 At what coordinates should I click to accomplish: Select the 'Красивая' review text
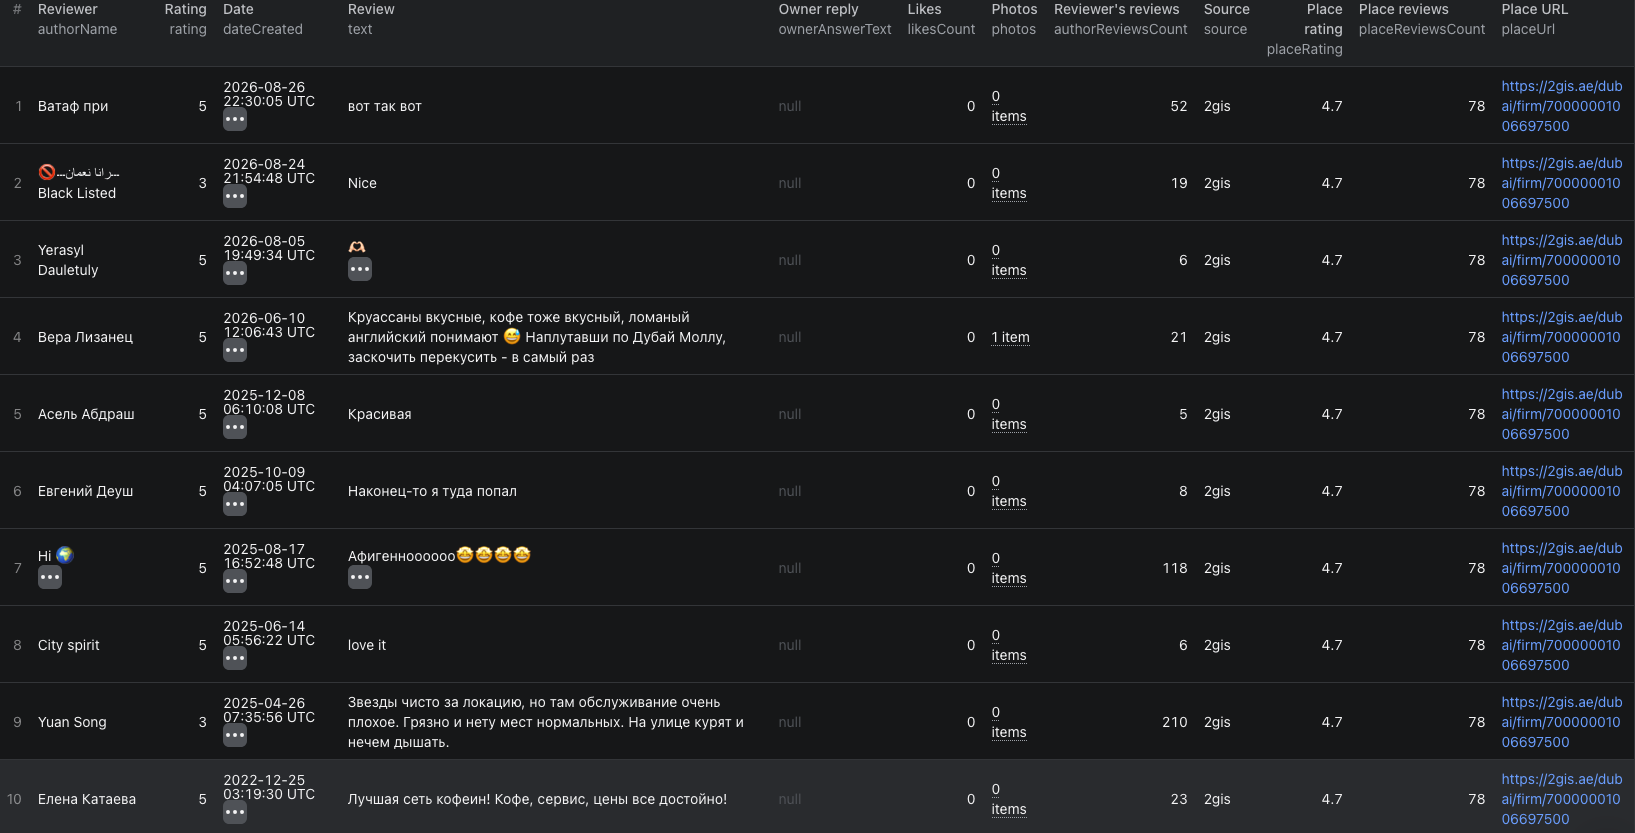380,414
